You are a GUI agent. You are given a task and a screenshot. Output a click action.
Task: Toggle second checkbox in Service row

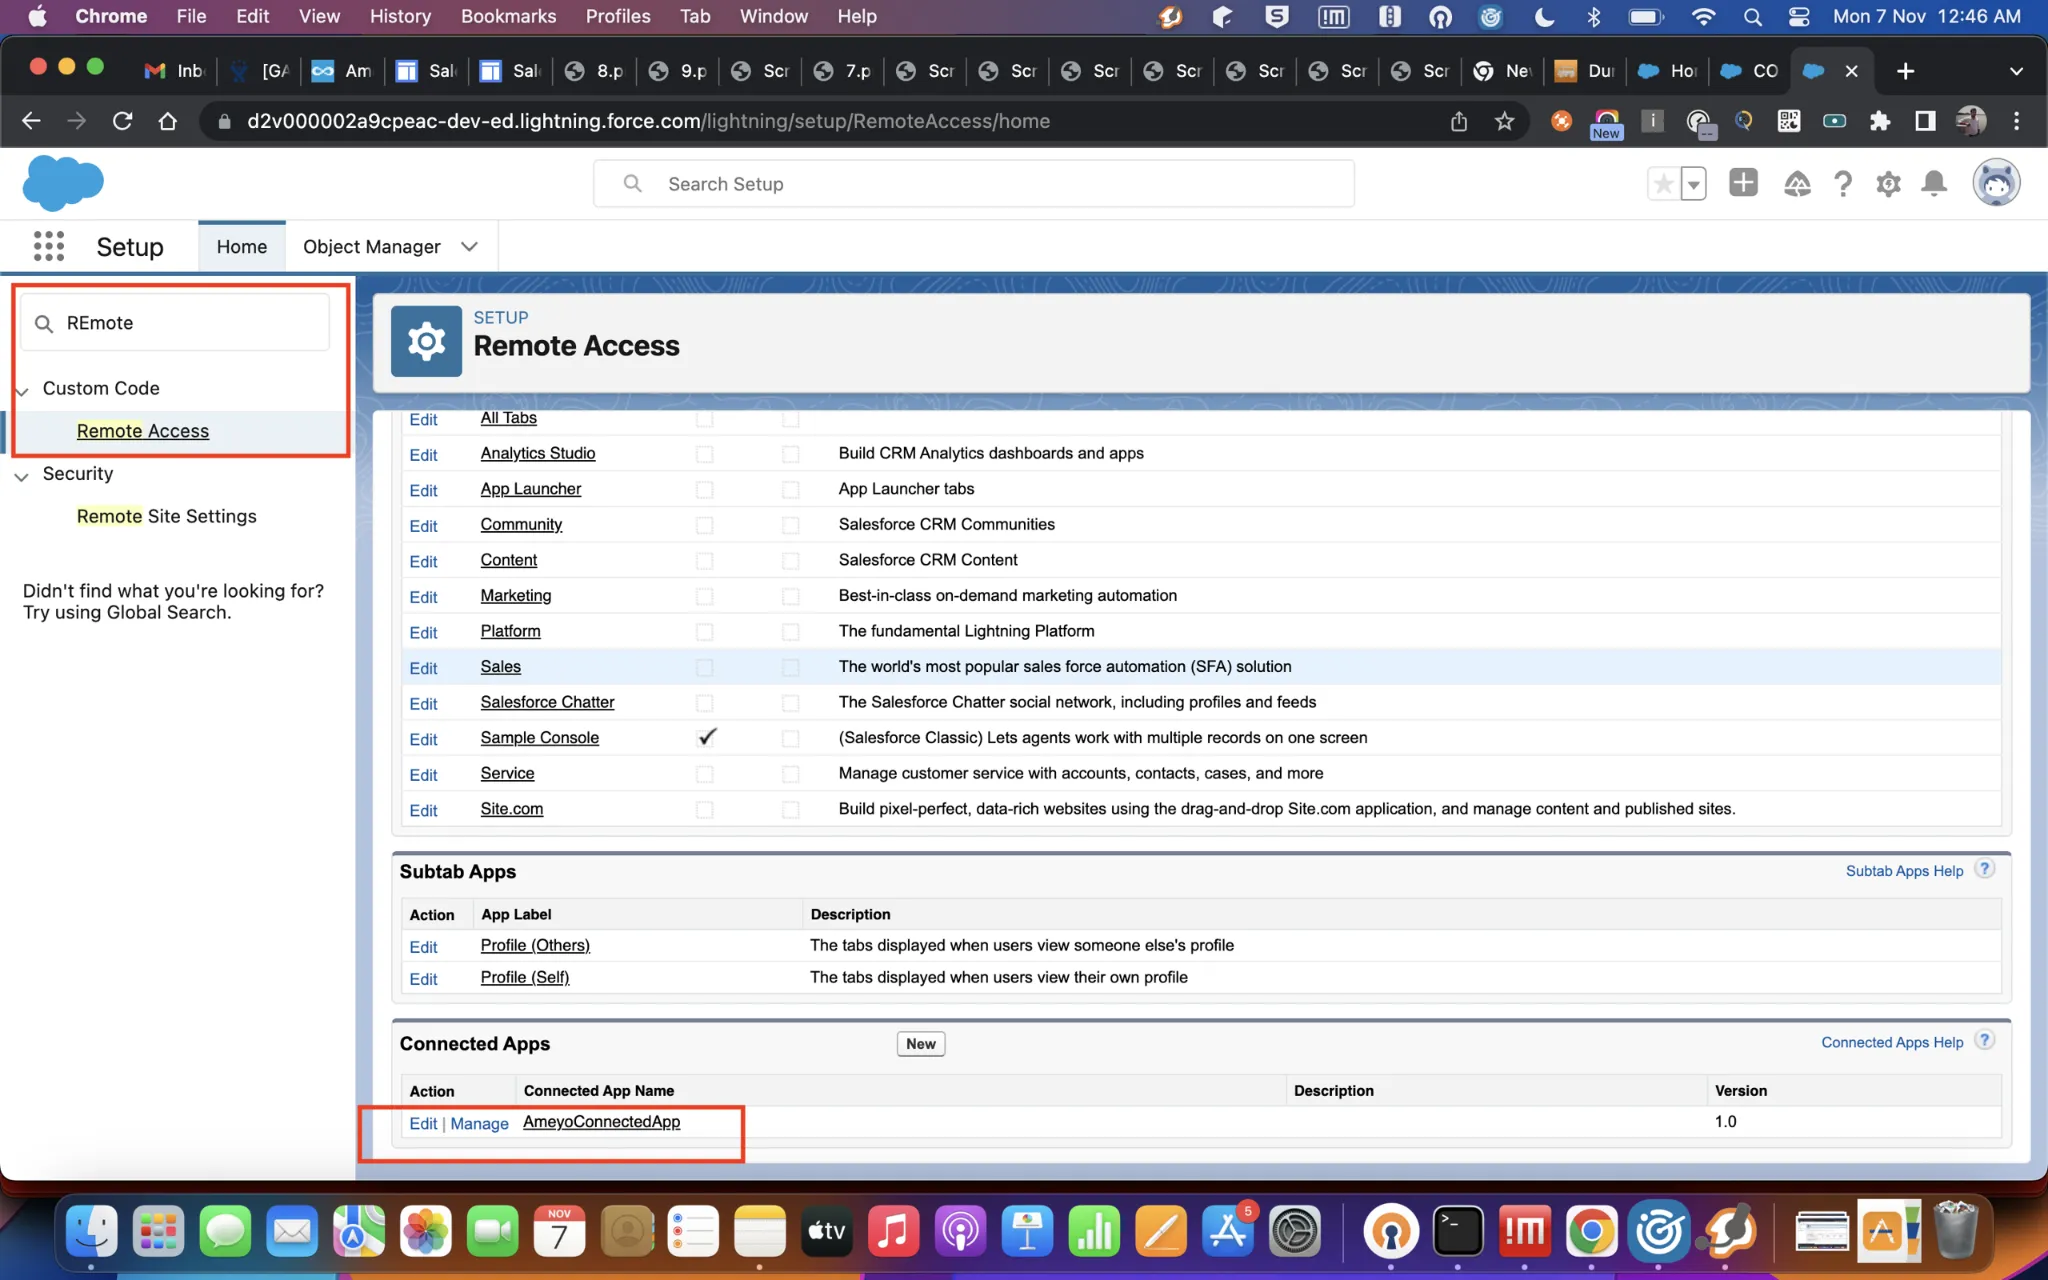coord(791,774)
